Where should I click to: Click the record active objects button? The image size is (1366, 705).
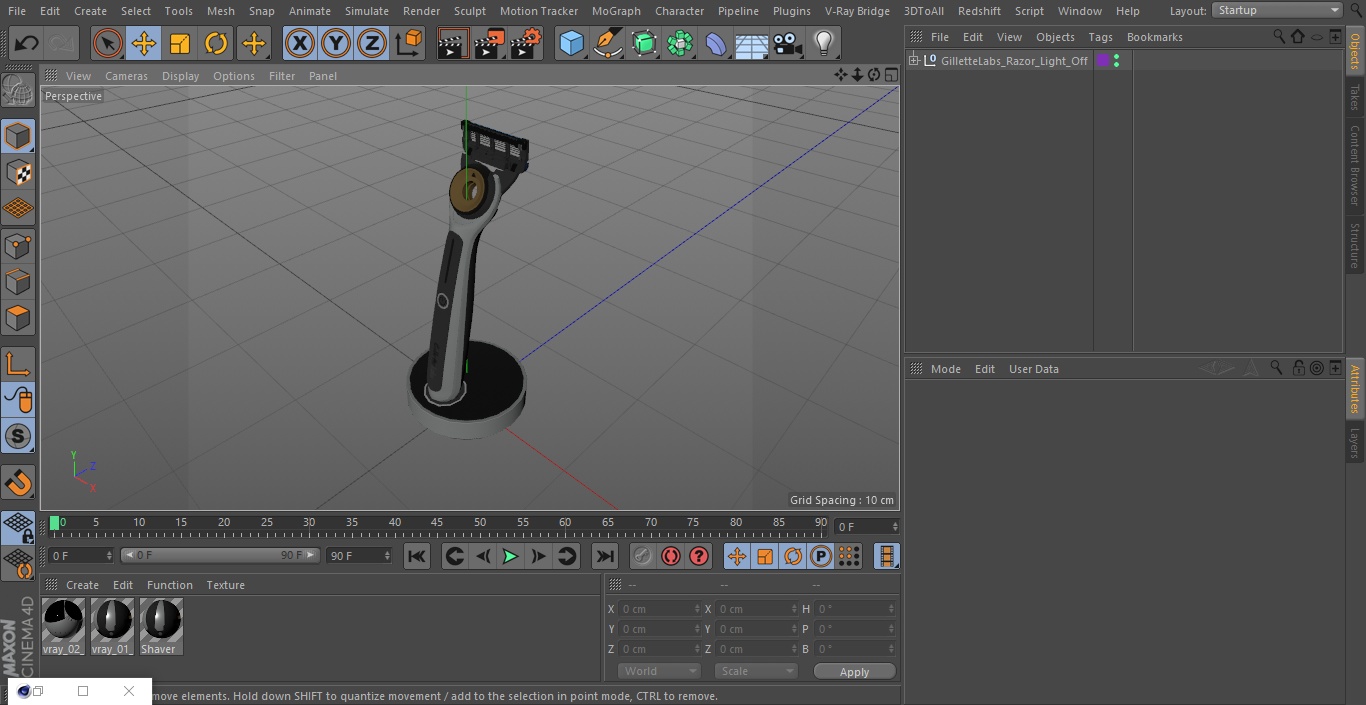(x=643, y=556)
